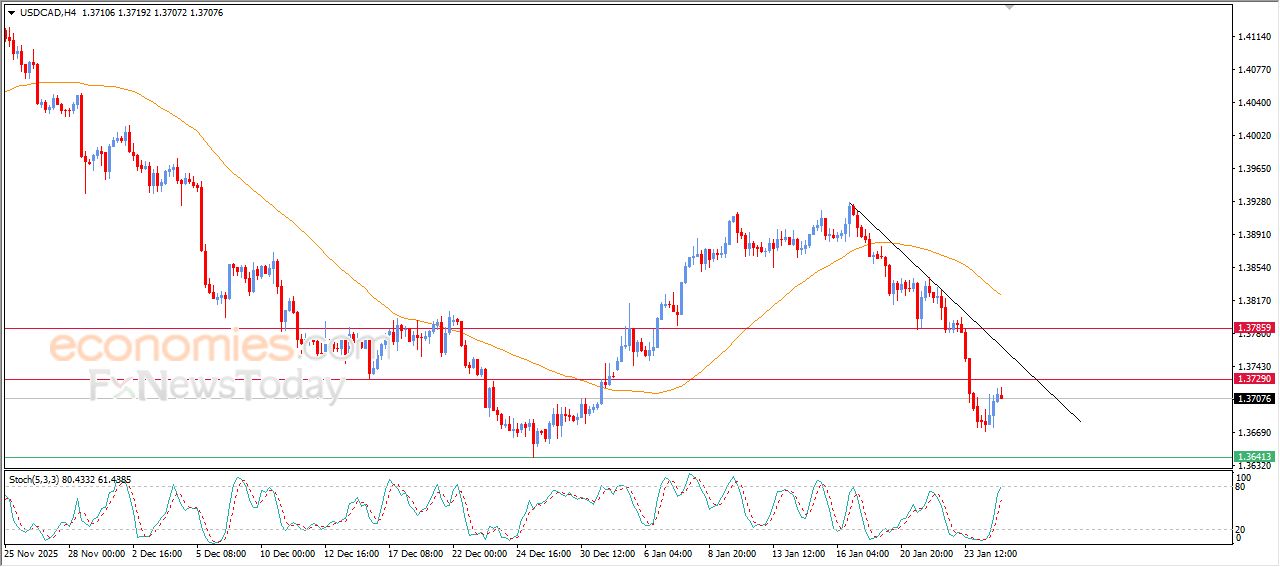Click the 1.41140 price axis label
Image resolution: width=1280 pixels, height=567 pixels.
(x=1253, y=37)
